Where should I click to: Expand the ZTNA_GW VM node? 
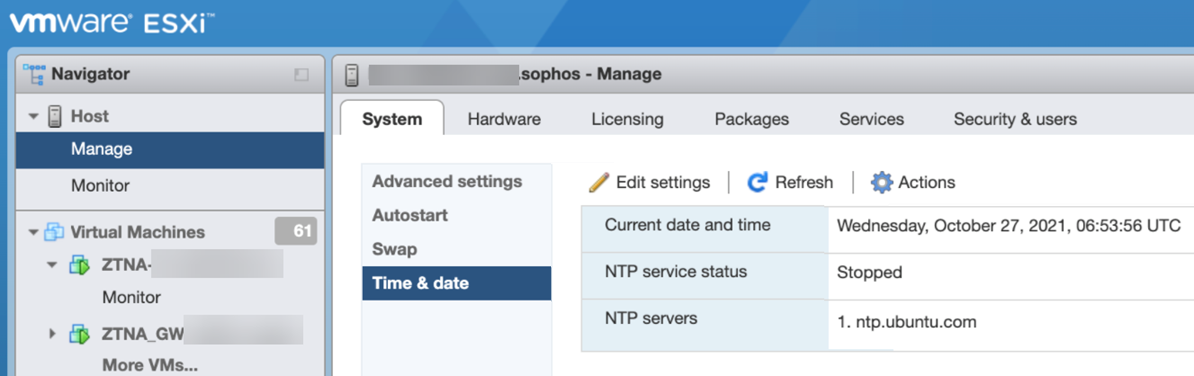53,333
